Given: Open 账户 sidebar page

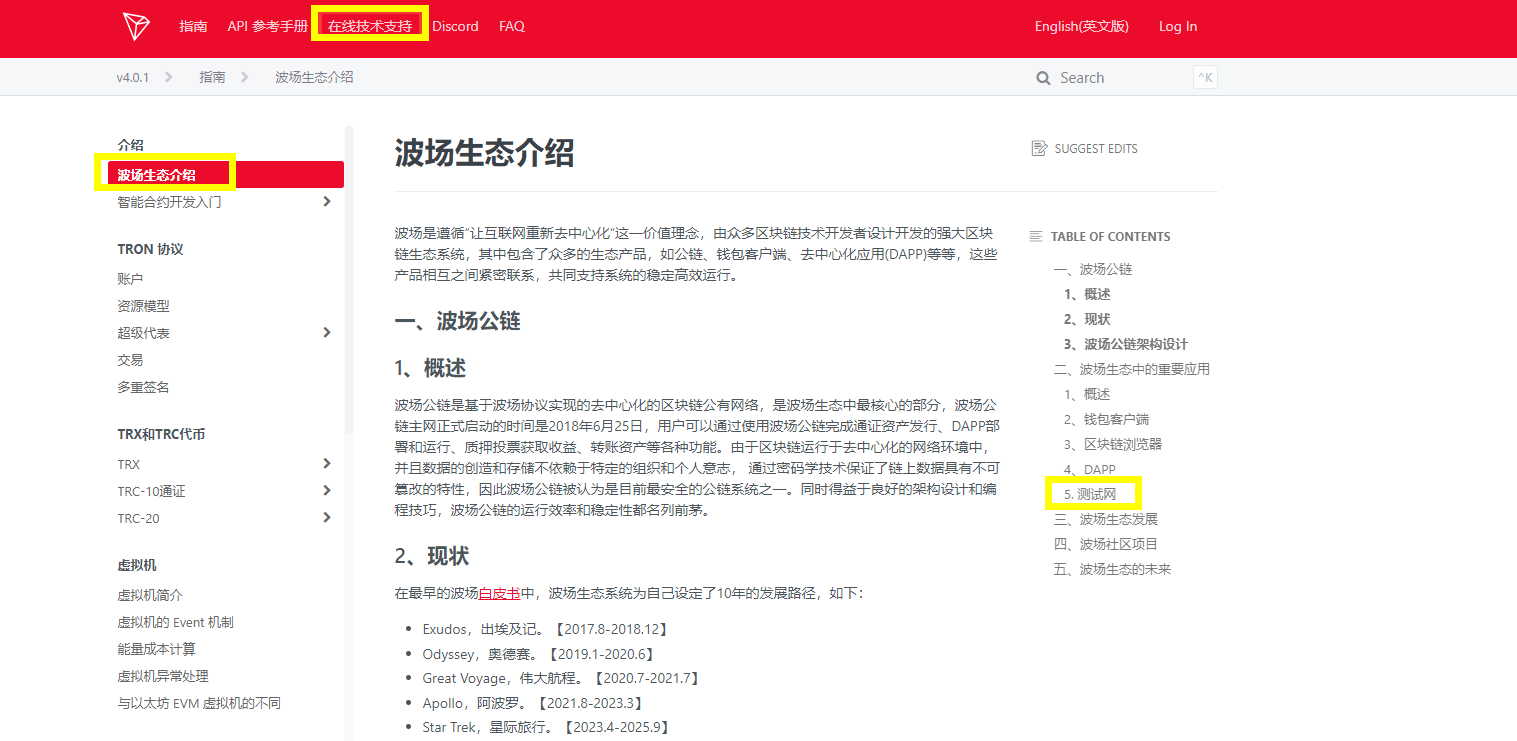Looking at the screenshot, I should coord(130,279).
